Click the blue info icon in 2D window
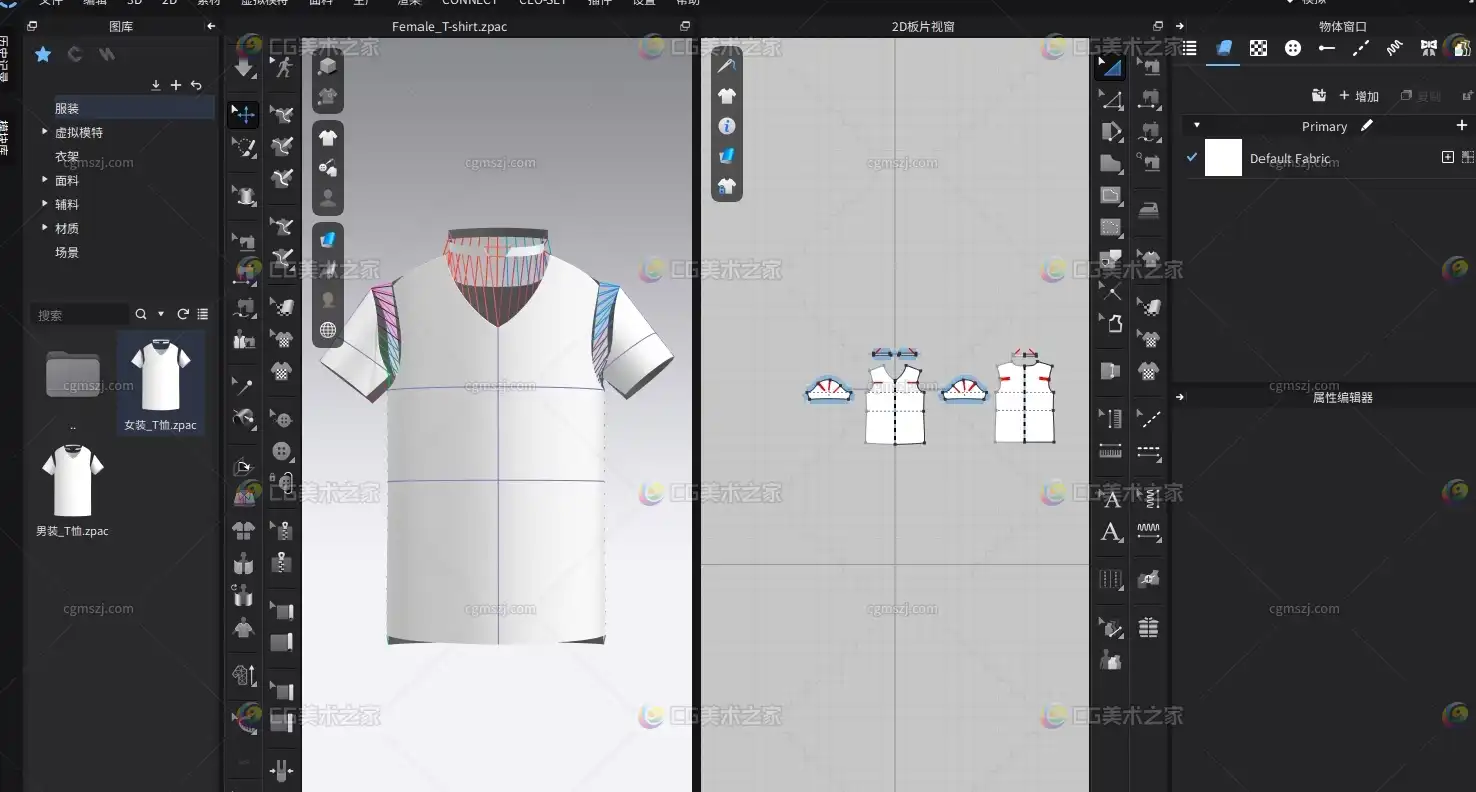Screen dimensions: 1476x792 coord(727,126)
